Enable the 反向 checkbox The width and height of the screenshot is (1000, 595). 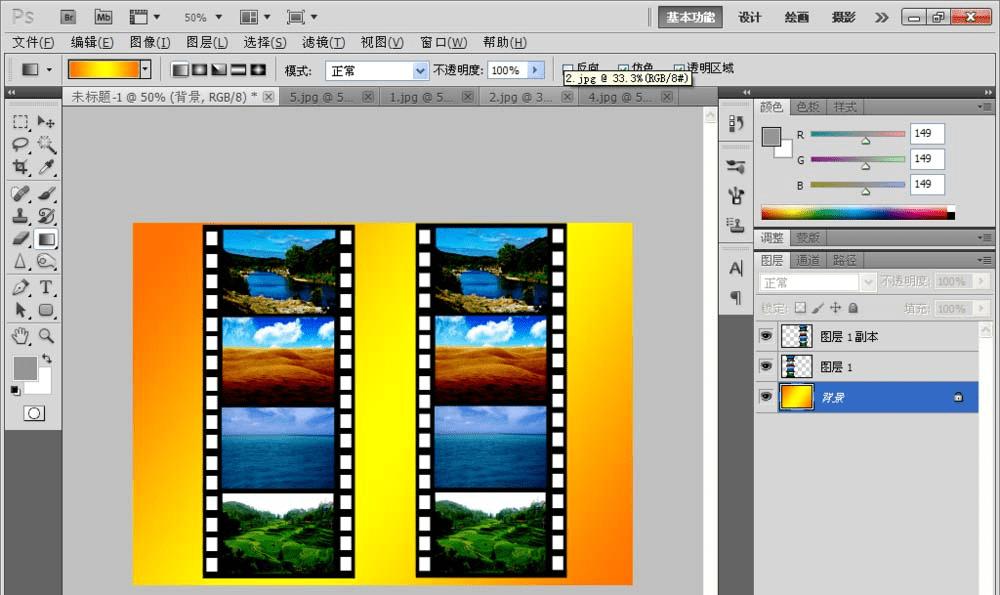(x=568, y=69)
